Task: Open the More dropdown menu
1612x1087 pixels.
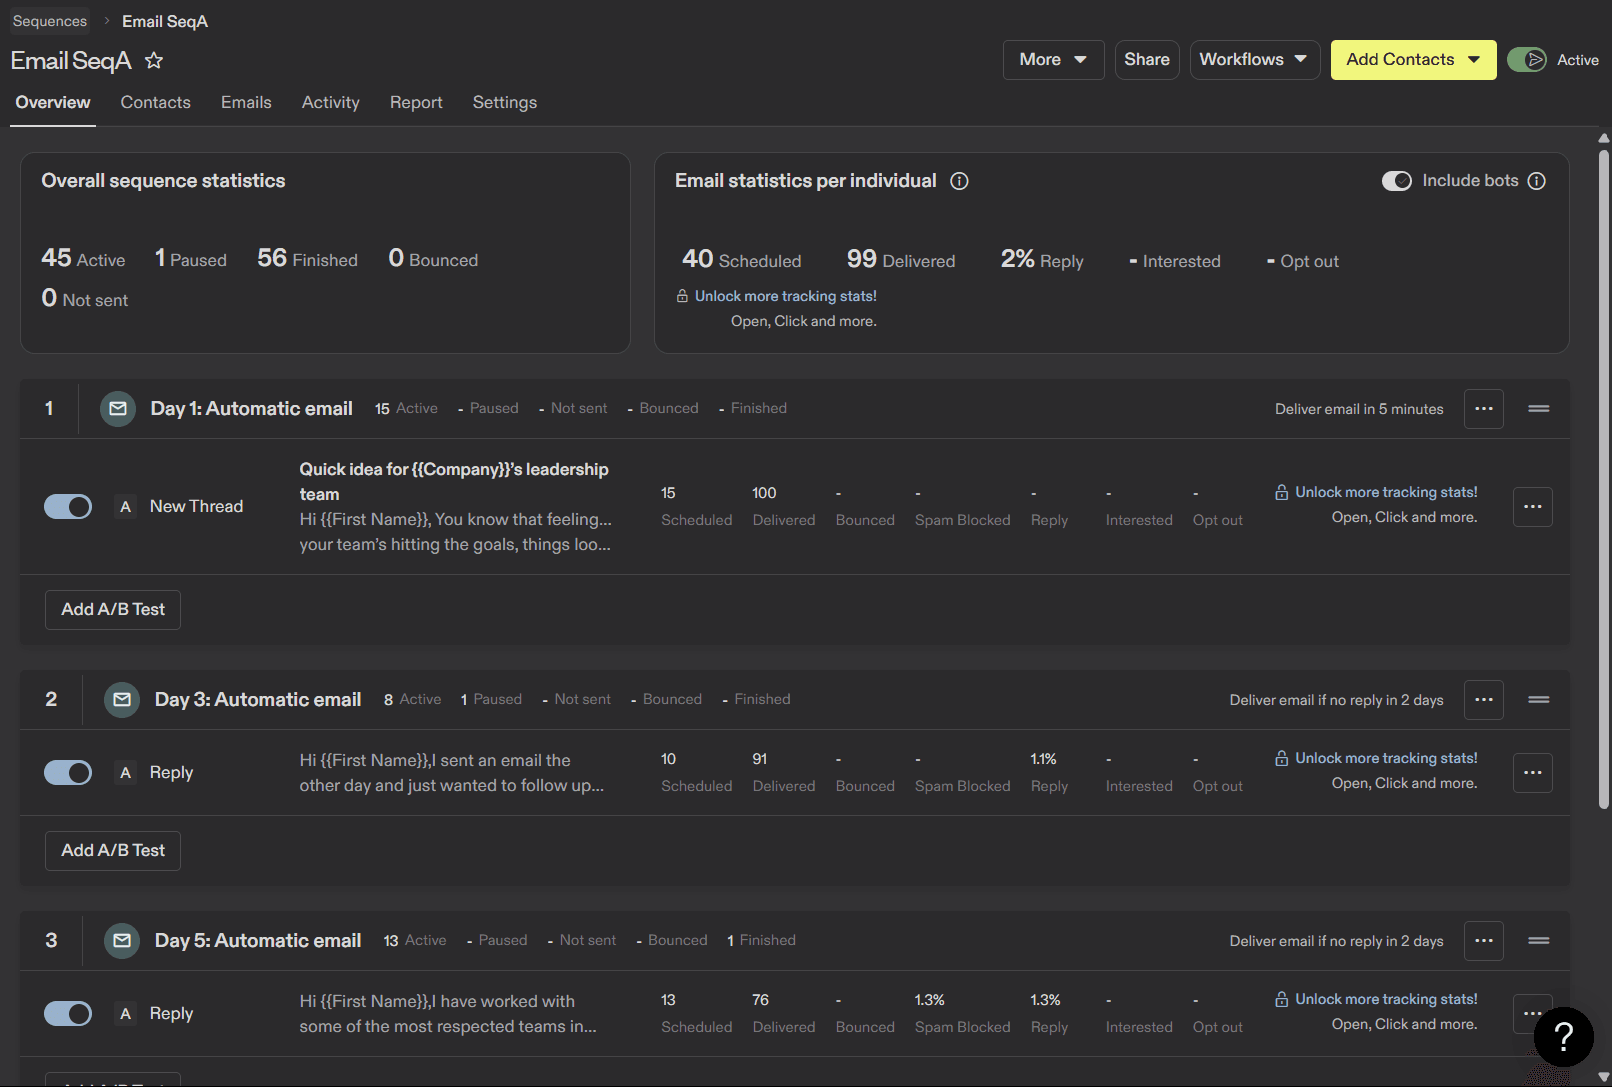Action: [x=1054, y=60]
